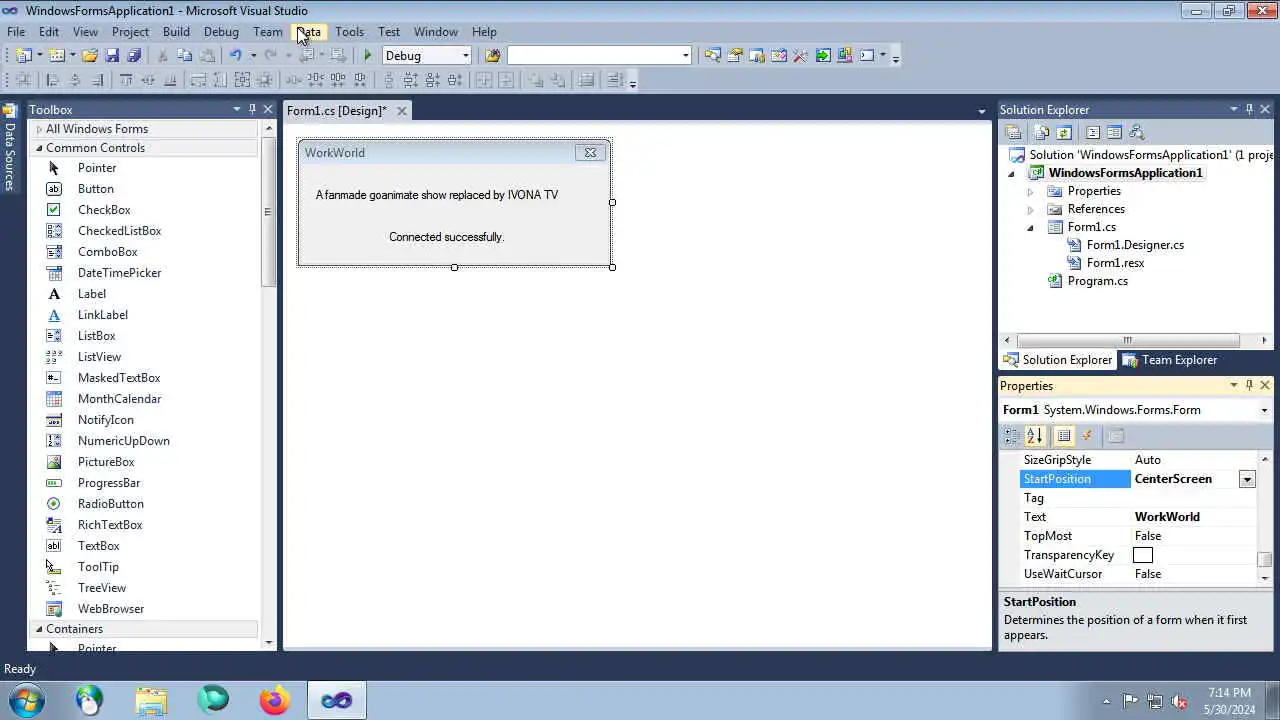1280x720 pixels.
Task: Collapse the Containers toolbox group
Action: (x=40, y=629)
